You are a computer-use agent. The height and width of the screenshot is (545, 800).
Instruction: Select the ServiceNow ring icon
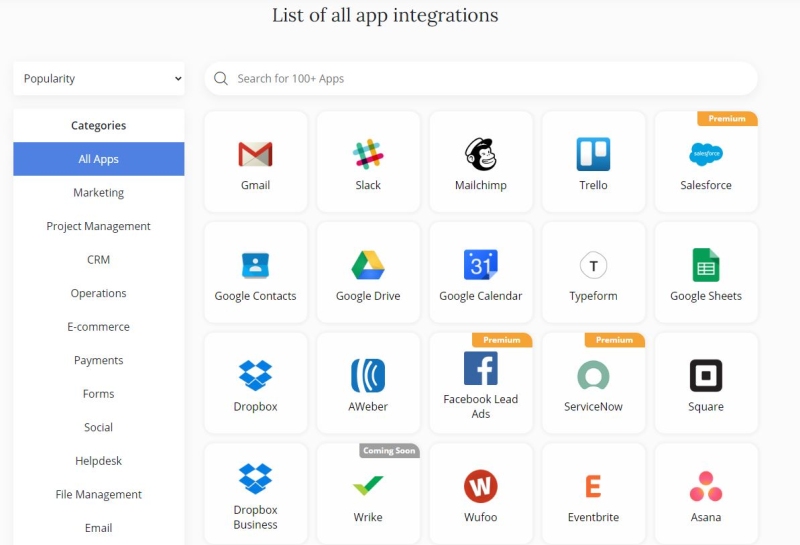coord(593,376)
